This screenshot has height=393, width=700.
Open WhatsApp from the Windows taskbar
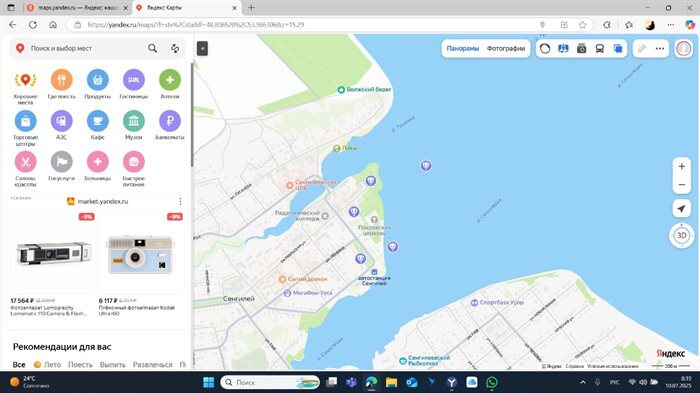tap(492, 382)
